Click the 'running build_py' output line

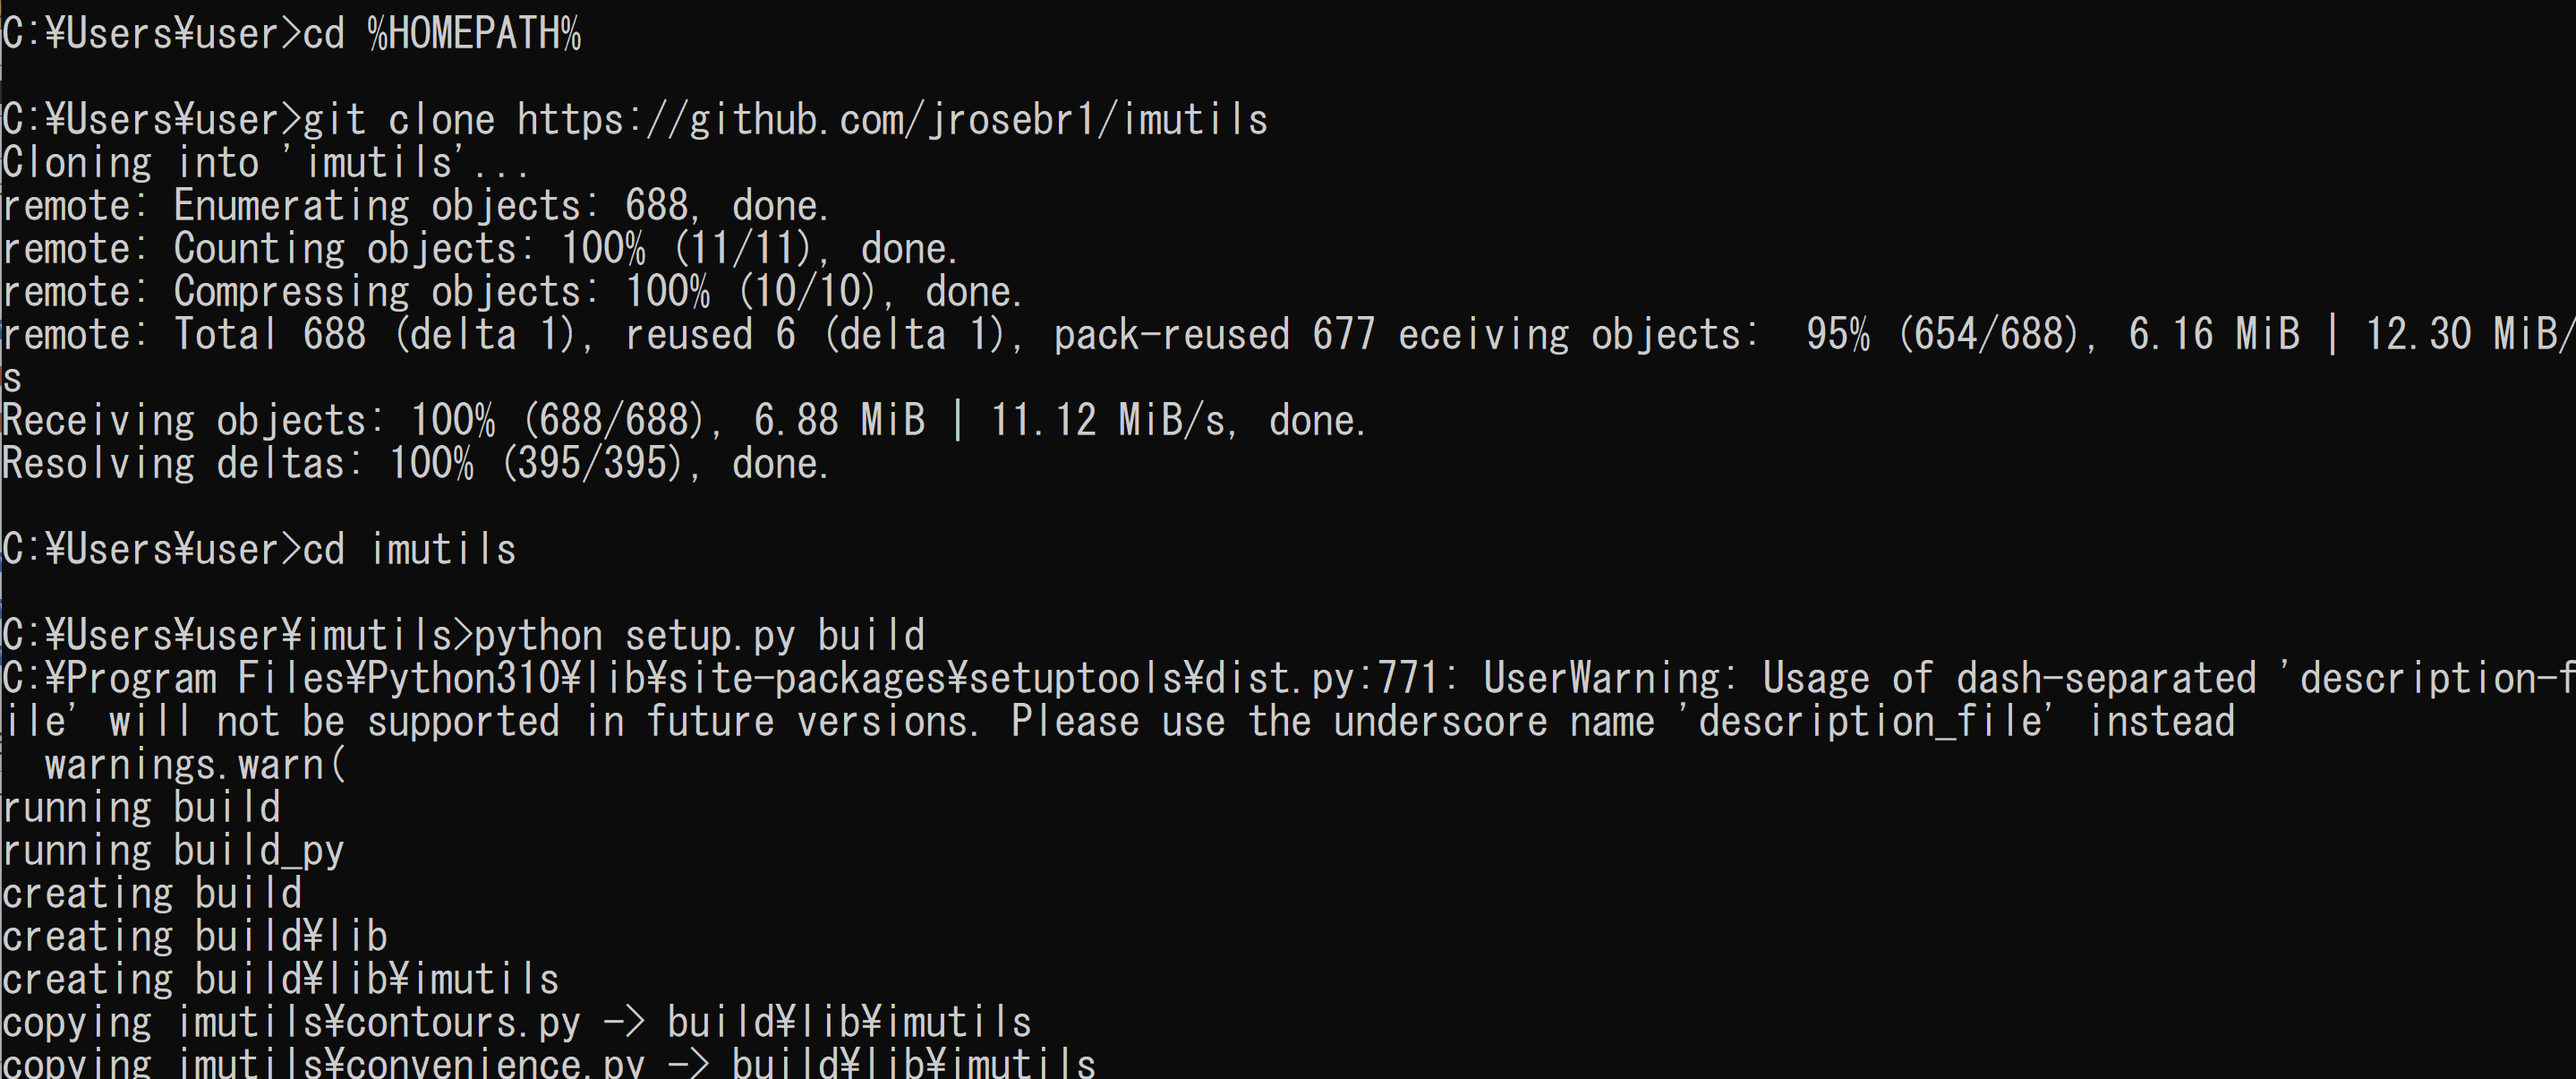pos(173,851)
